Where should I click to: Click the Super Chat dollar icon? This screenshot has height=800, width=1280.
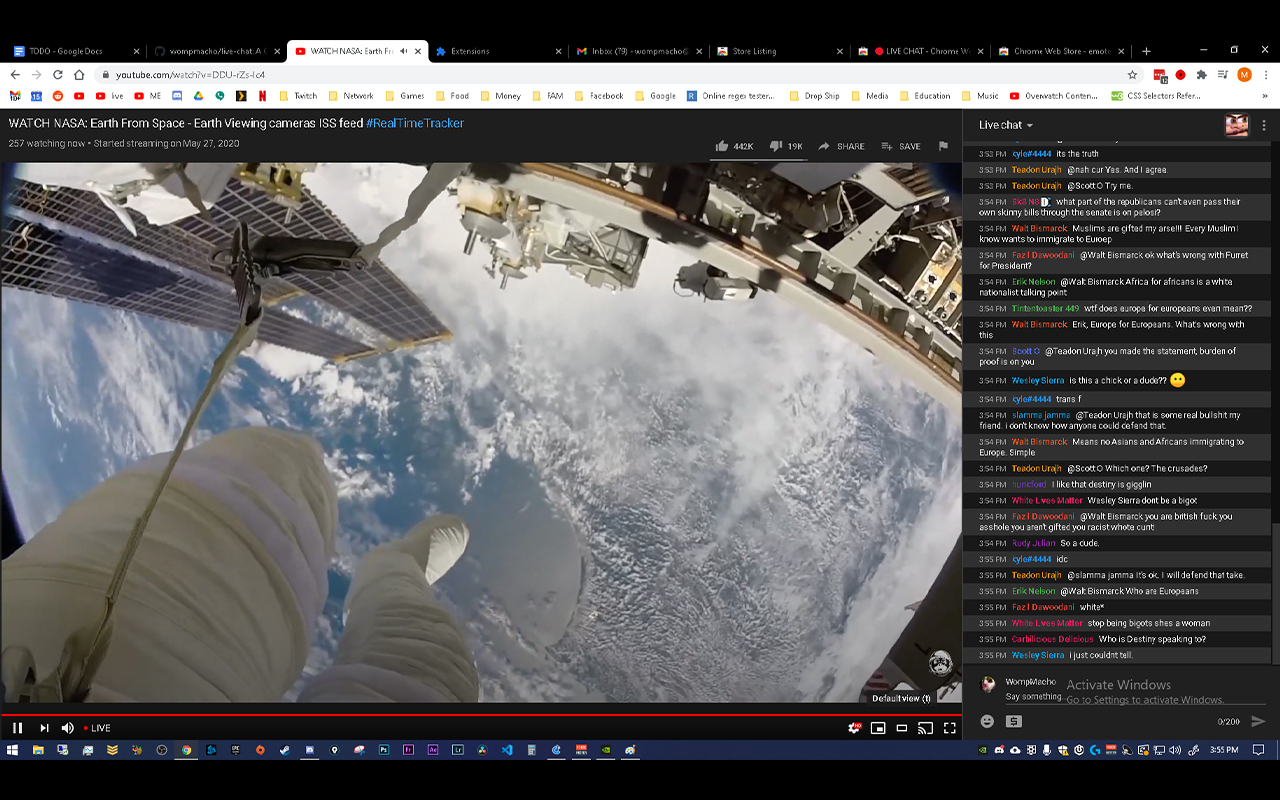tap(1014, 721)
